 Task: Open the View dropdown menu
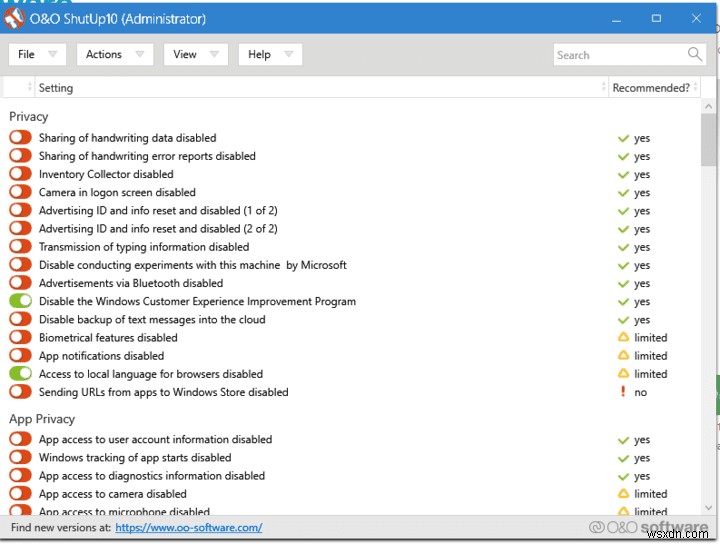pos(197,54)
